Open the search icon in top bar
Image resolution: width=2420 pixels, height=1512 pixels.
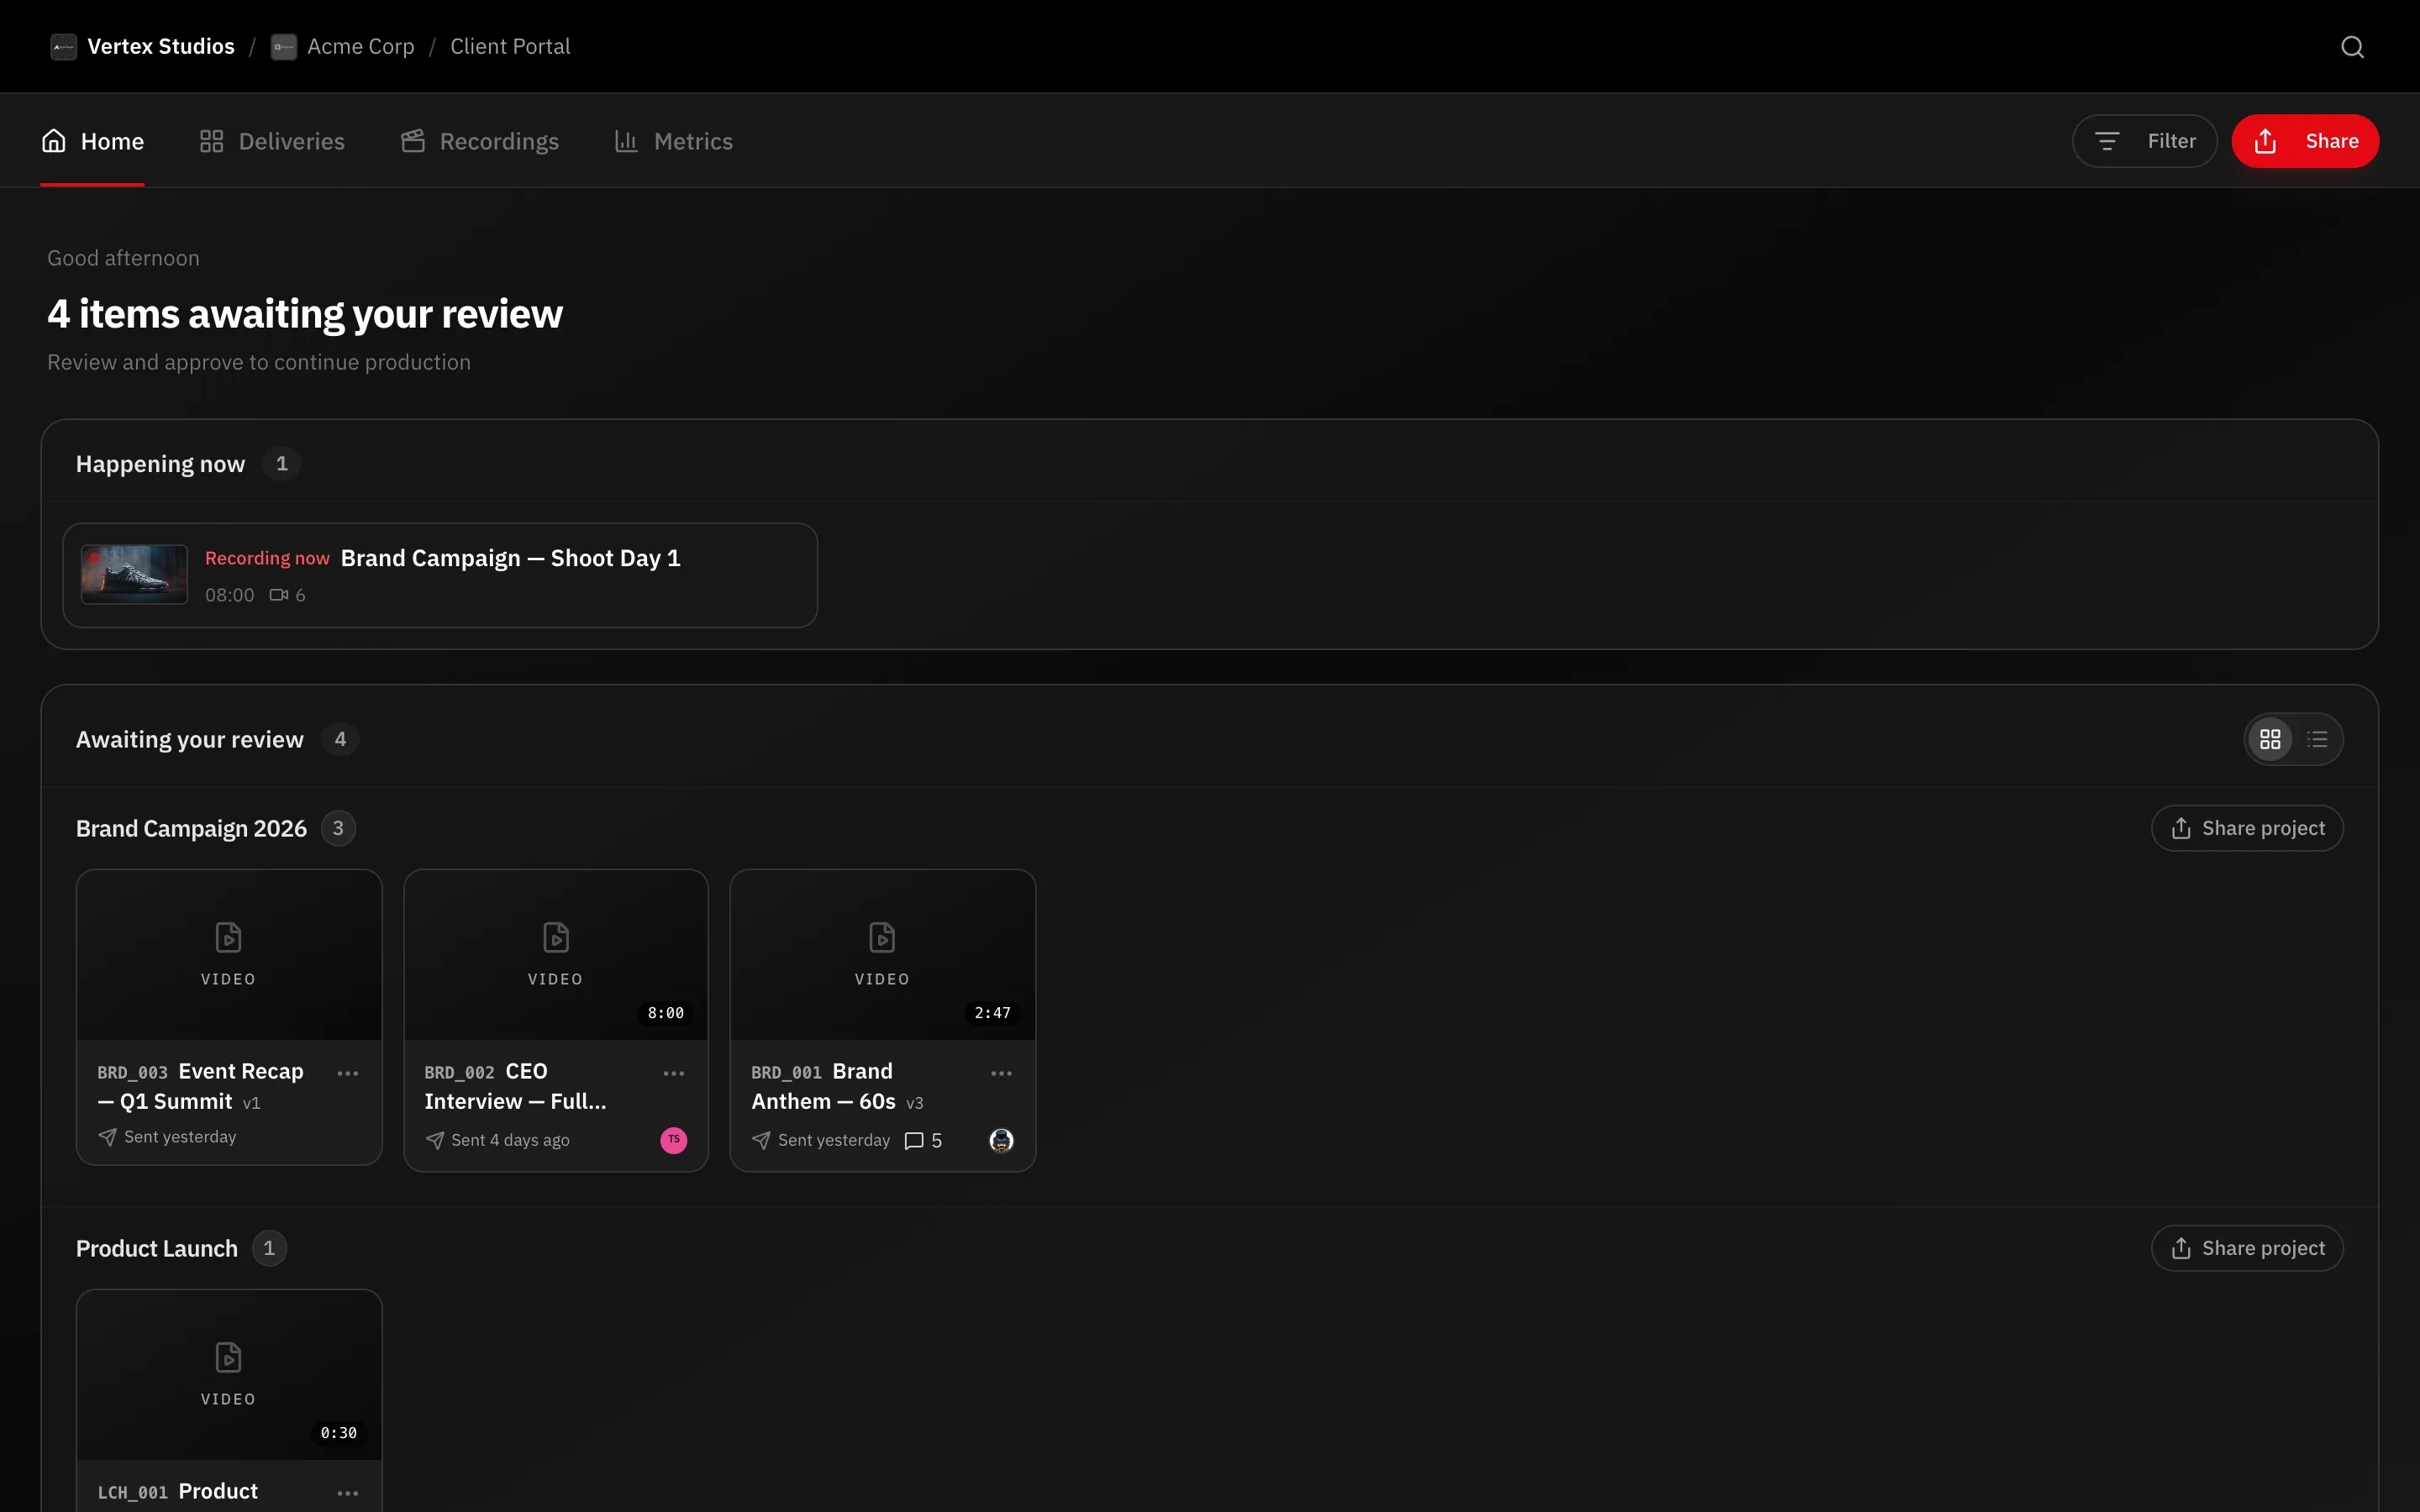(2352, 47)
